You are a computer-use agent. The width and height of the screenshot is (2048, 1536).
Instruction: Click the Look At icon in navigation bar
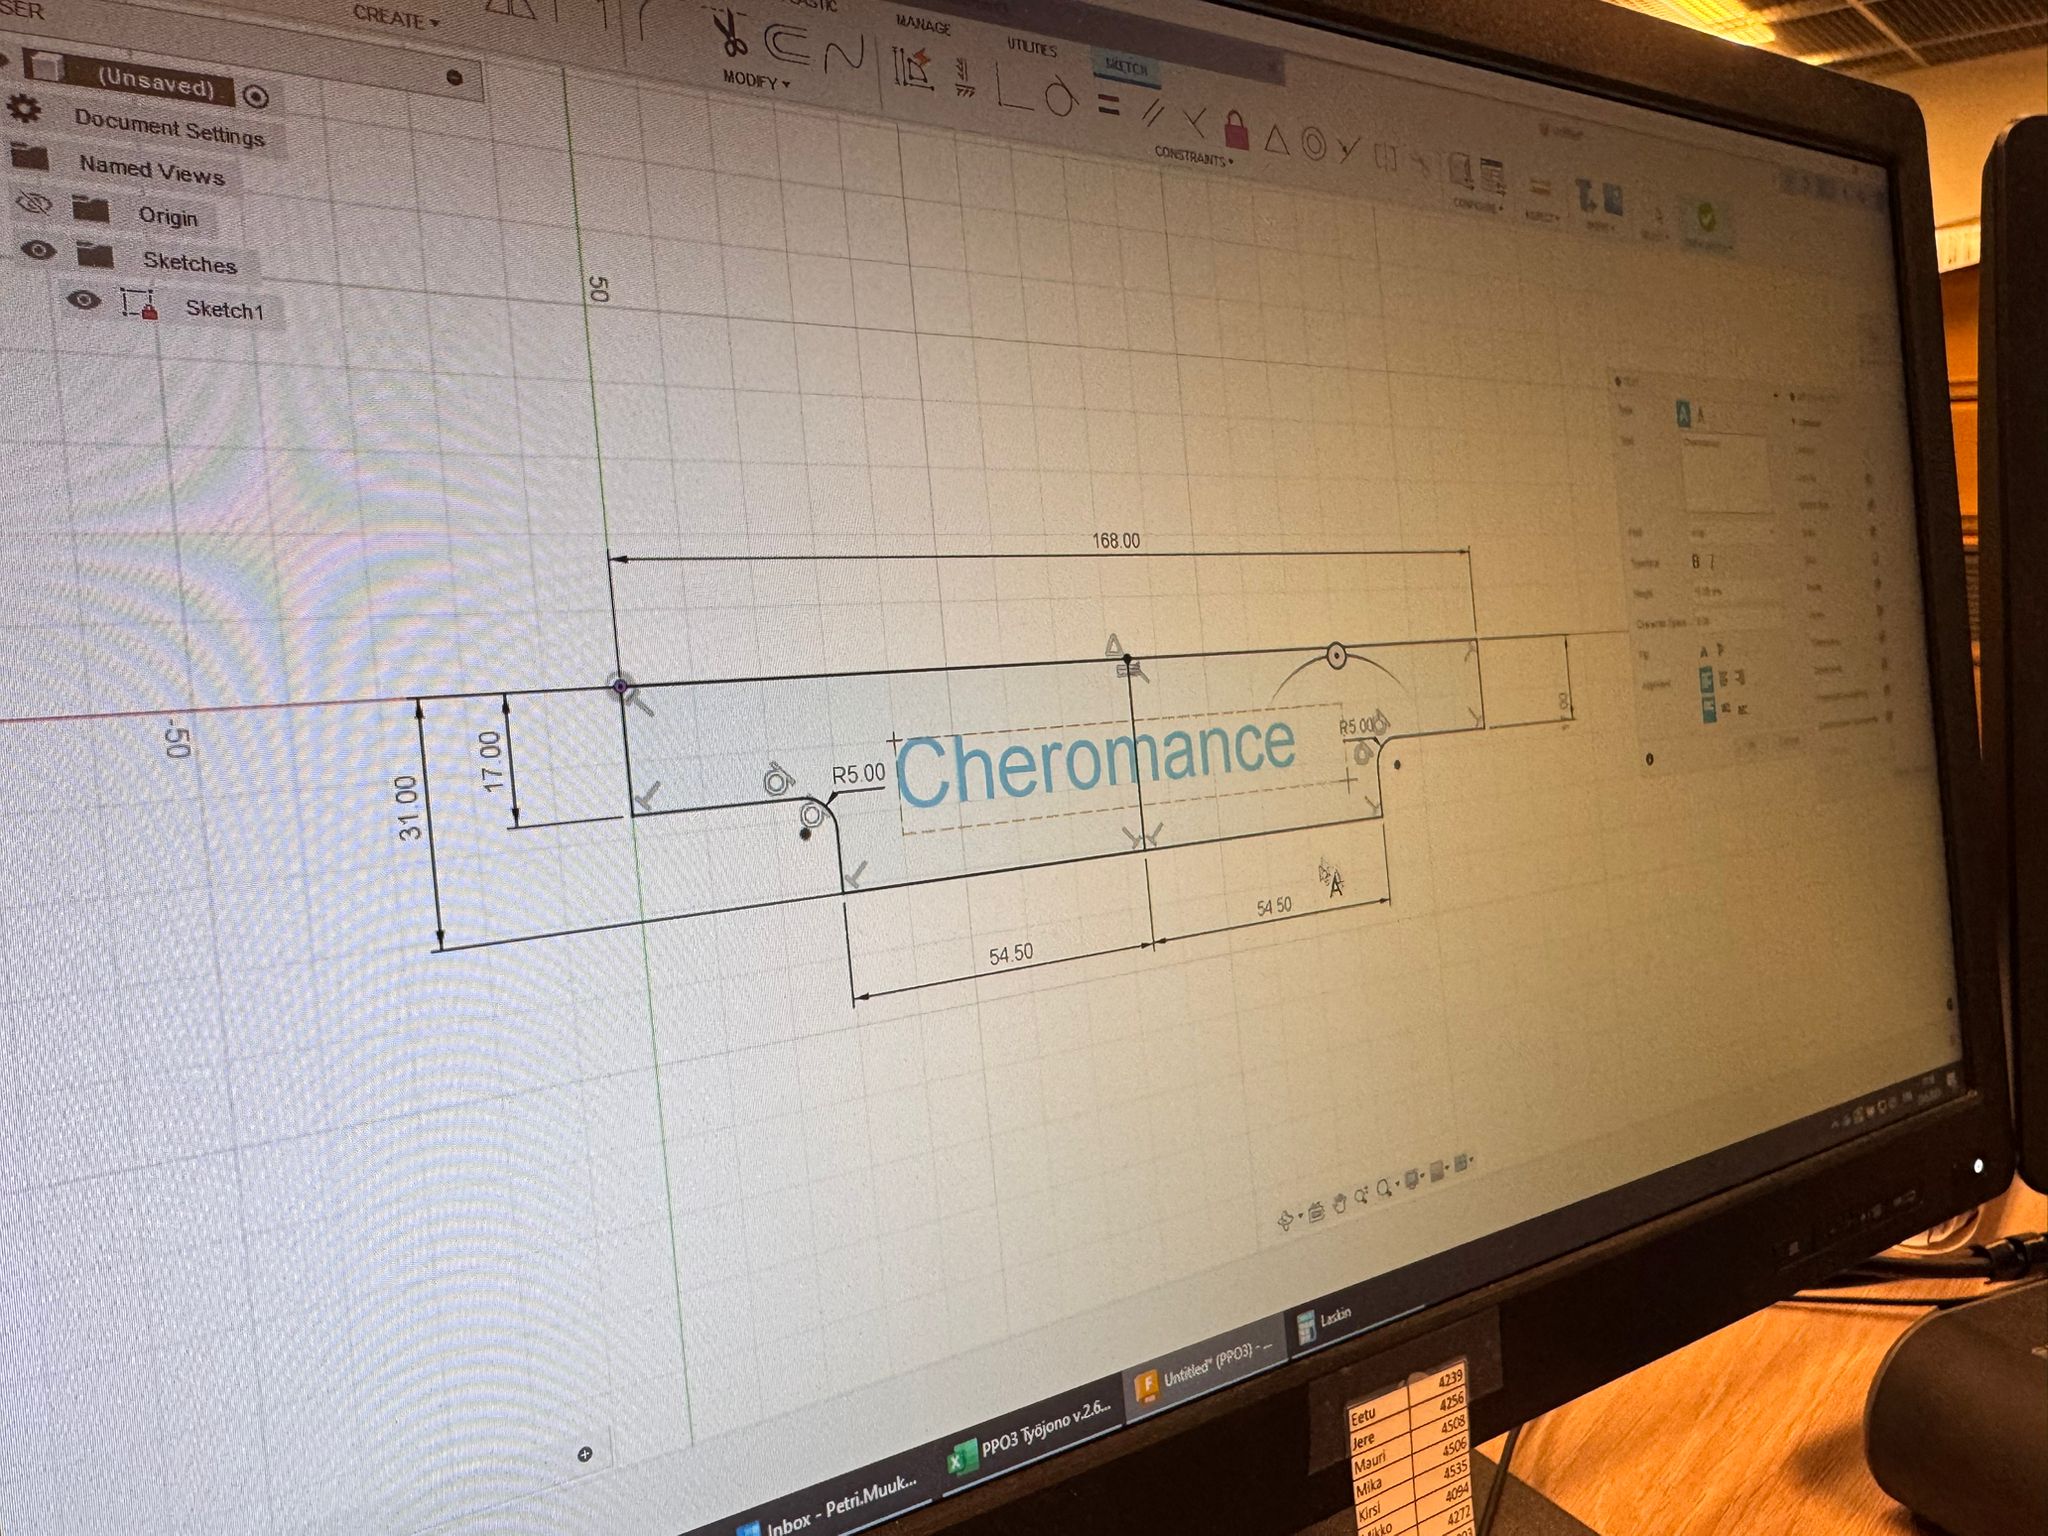point(1315,1211)
